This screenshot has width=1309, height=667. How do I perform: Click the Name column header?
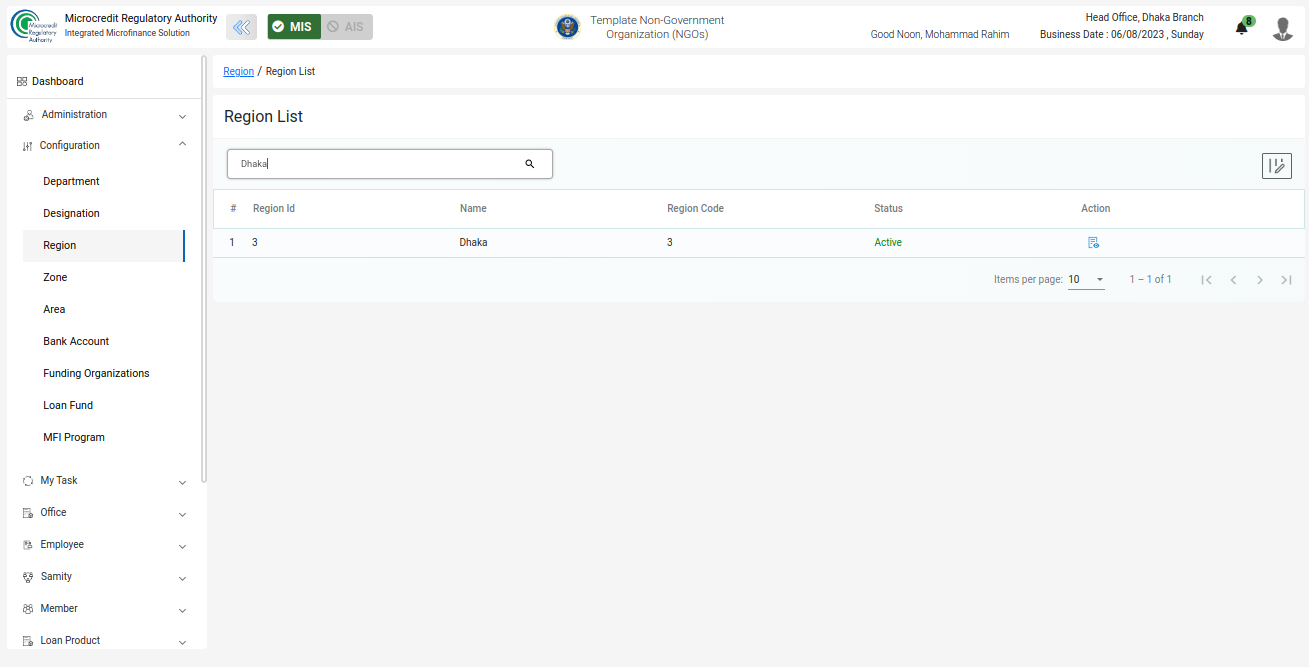click(x=473, y=208)
